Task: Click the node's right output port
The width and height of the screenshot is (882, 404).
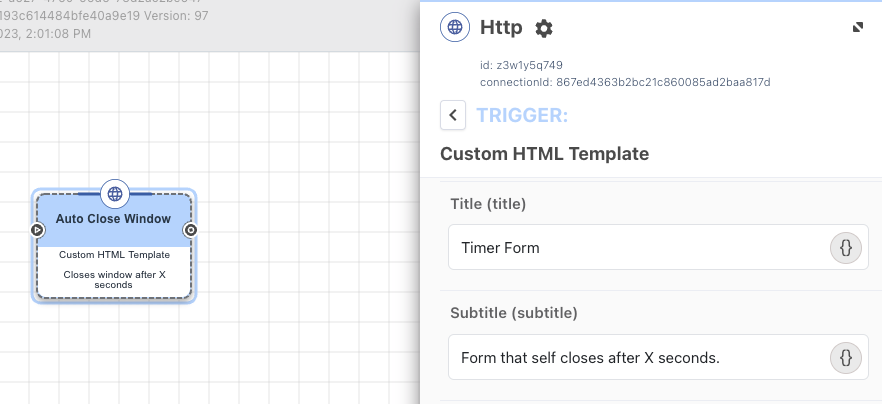Action: click(190, 230)
